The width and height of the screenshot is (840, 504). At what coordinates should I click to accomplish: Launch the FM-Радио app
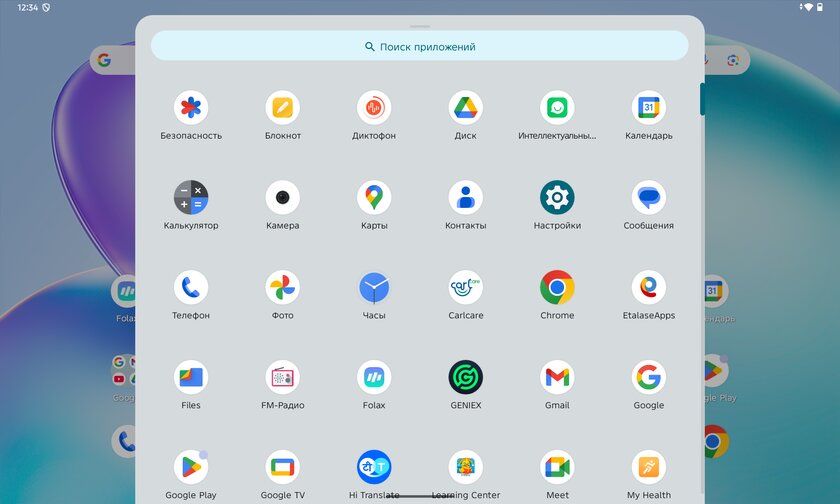[x=282, y=378]
